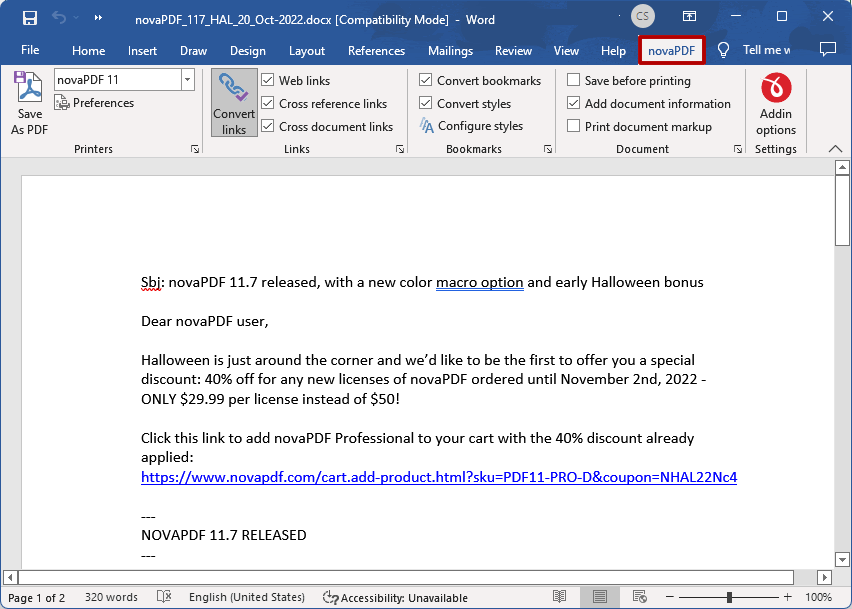Open Bookmarks group dialog launcher
The width and height of the screenshot is (852, 609).
click(548, 149)
